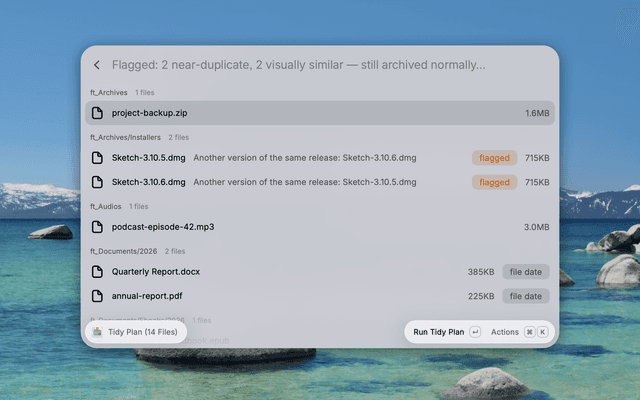Viewport: 640px width, 400px height.
Task: Run Tidy Plan
Action: [x=439, y=332]
